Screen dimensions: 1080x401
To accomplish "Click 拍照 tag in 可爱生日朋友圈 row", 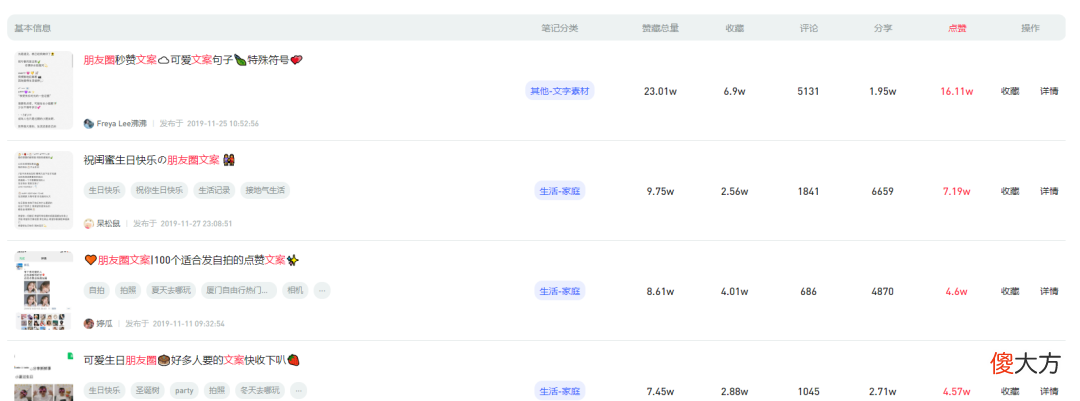I will point(217,390).
